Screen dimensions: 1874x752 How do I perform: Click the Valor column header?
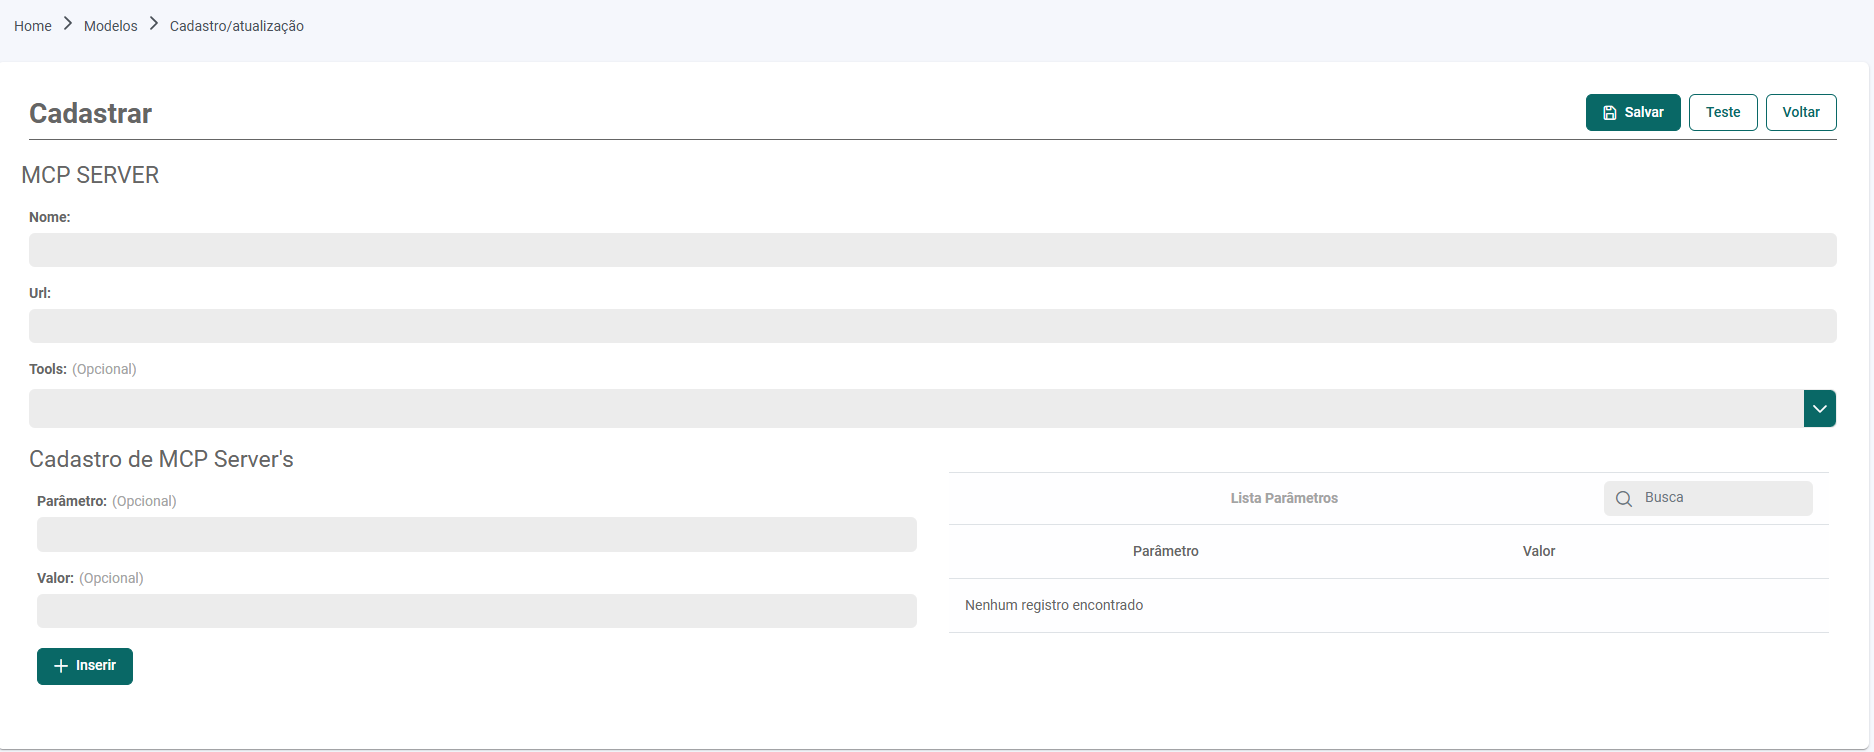1538,551
